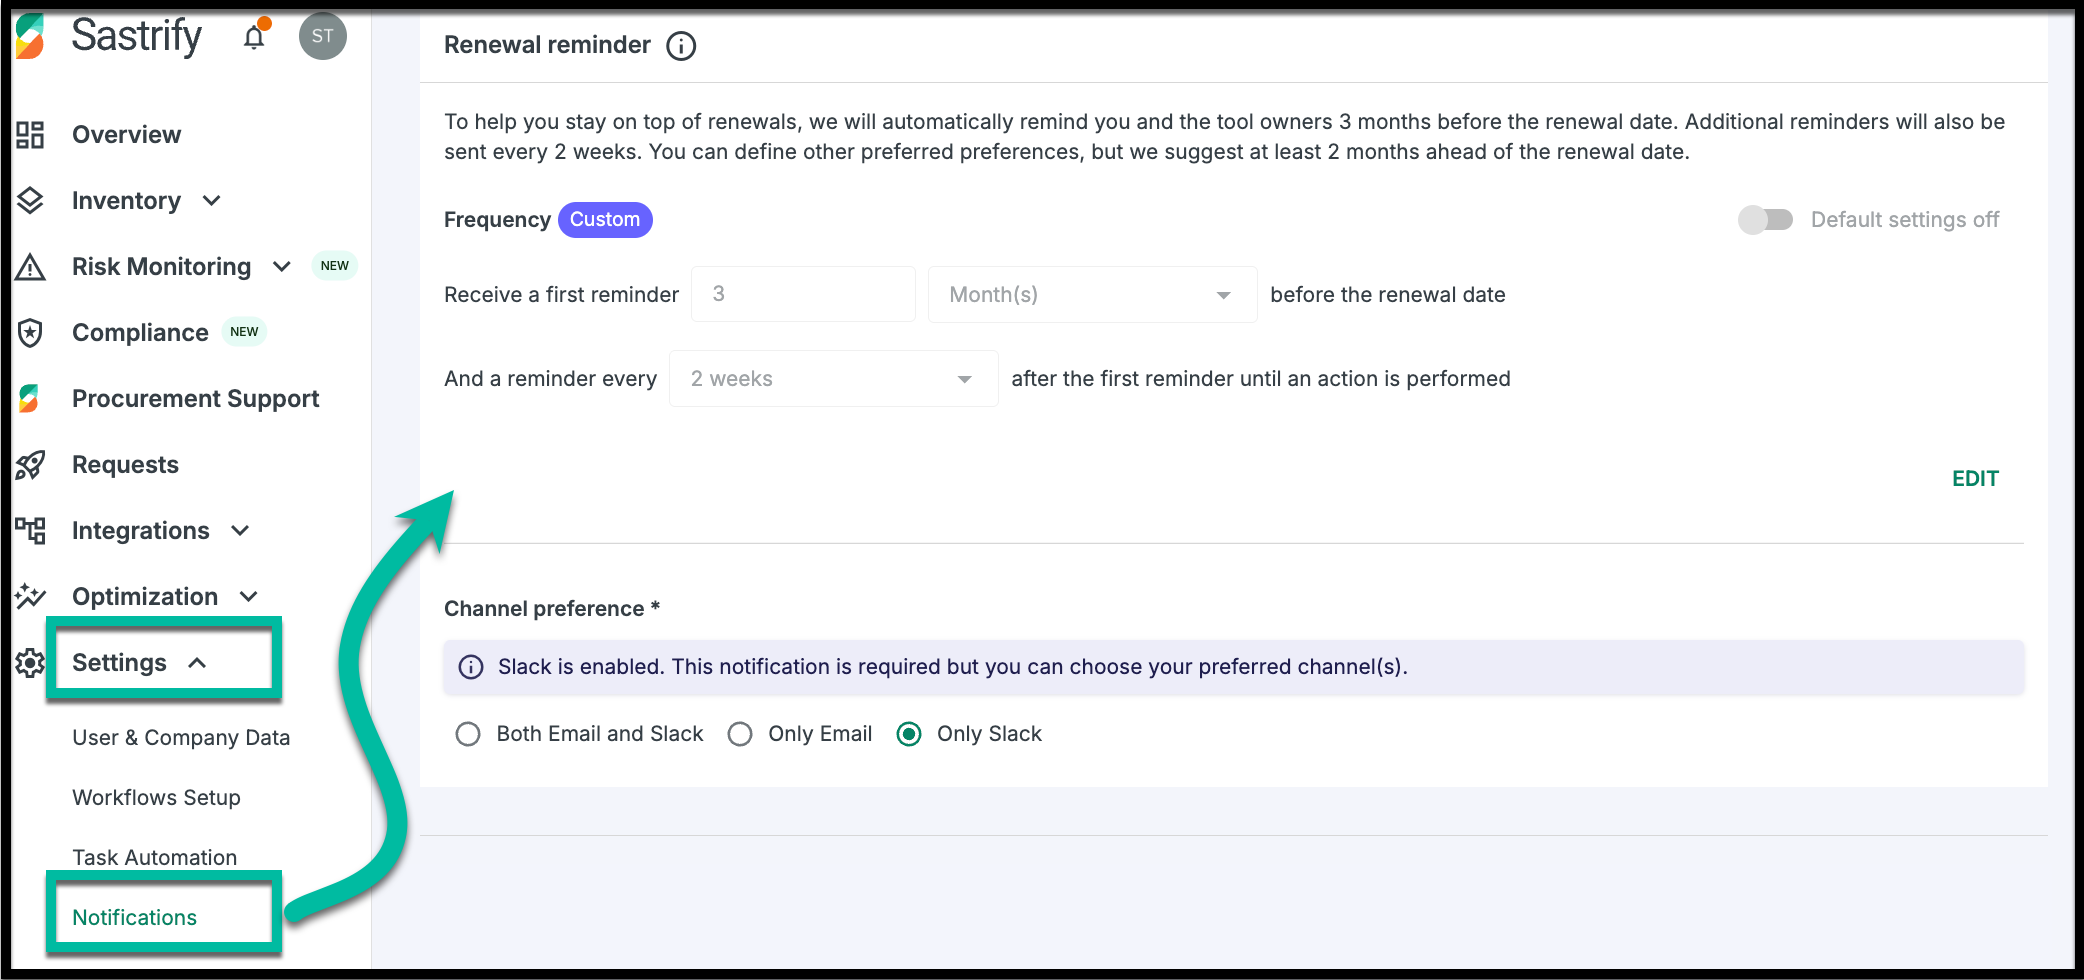Toggle the Default settings switch

(x=1765, y=220)
